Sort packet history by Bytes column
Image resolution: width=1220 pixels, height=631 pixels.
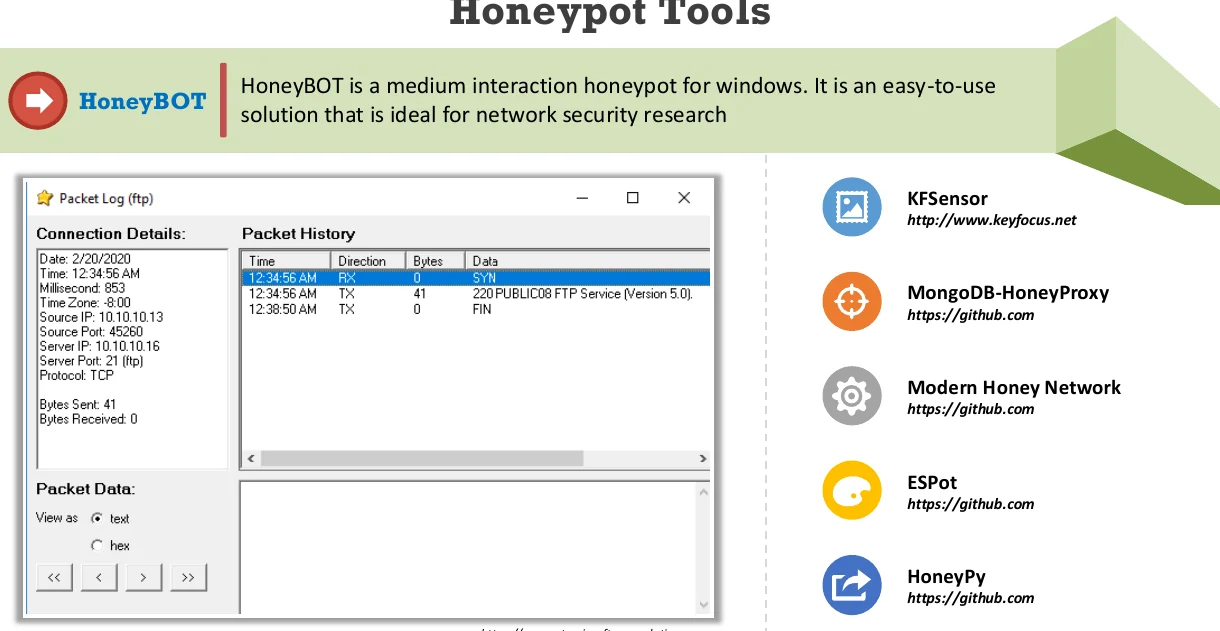coord(436,261)
